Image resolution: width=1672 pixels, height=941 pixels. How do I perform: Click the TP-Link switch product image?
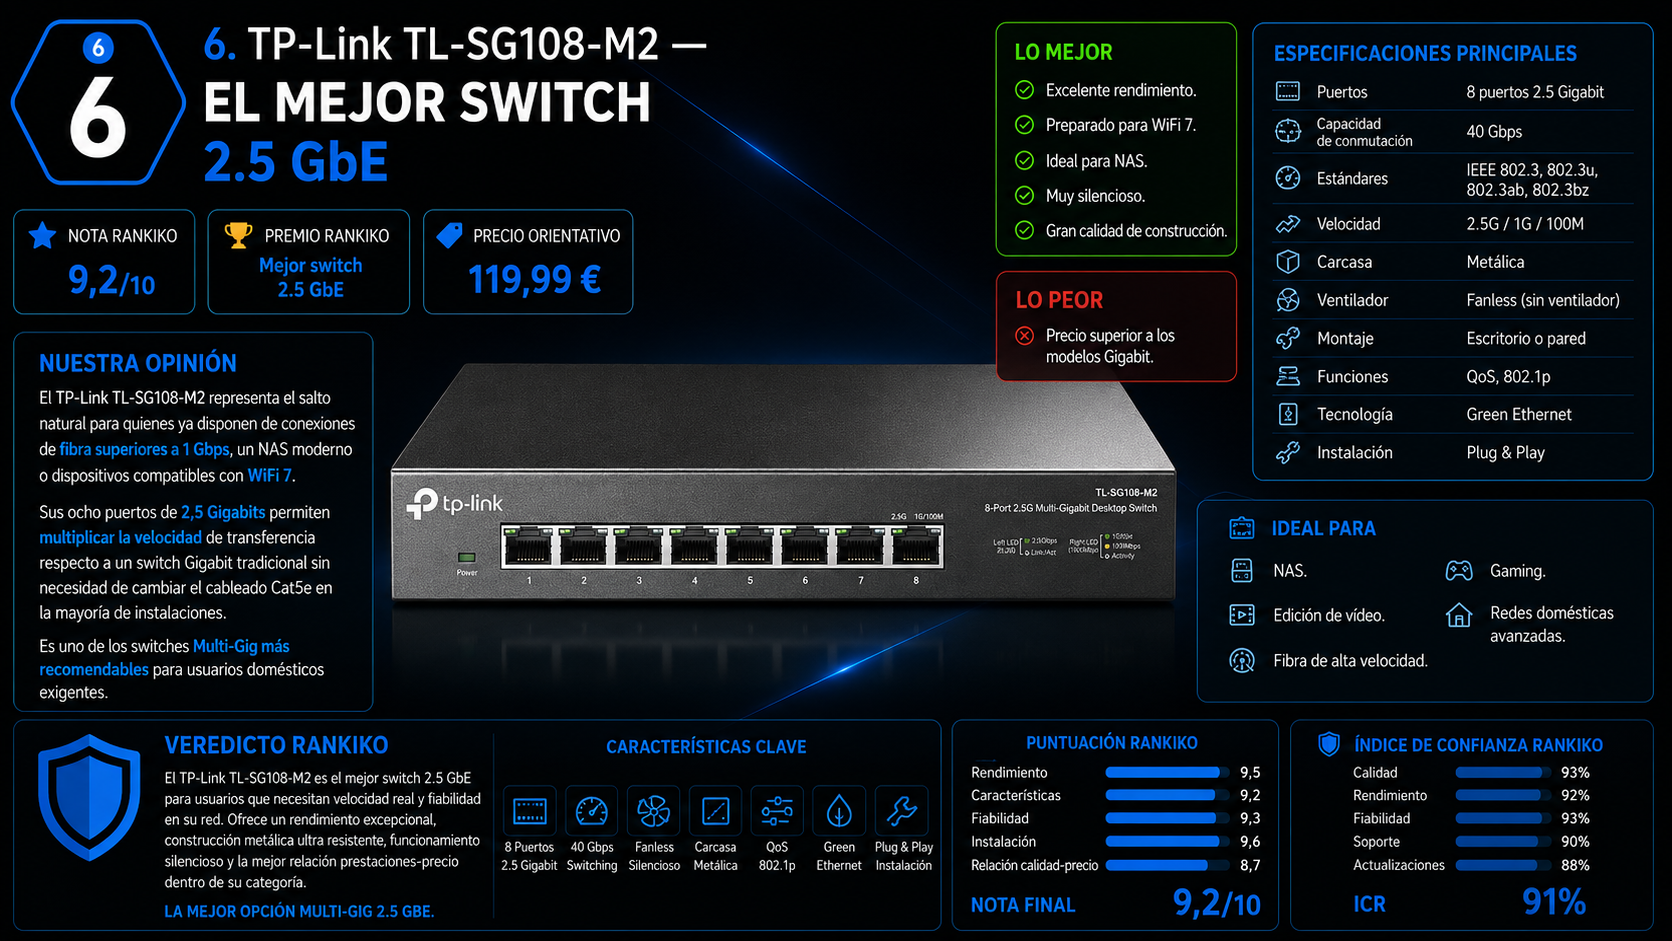783,485
